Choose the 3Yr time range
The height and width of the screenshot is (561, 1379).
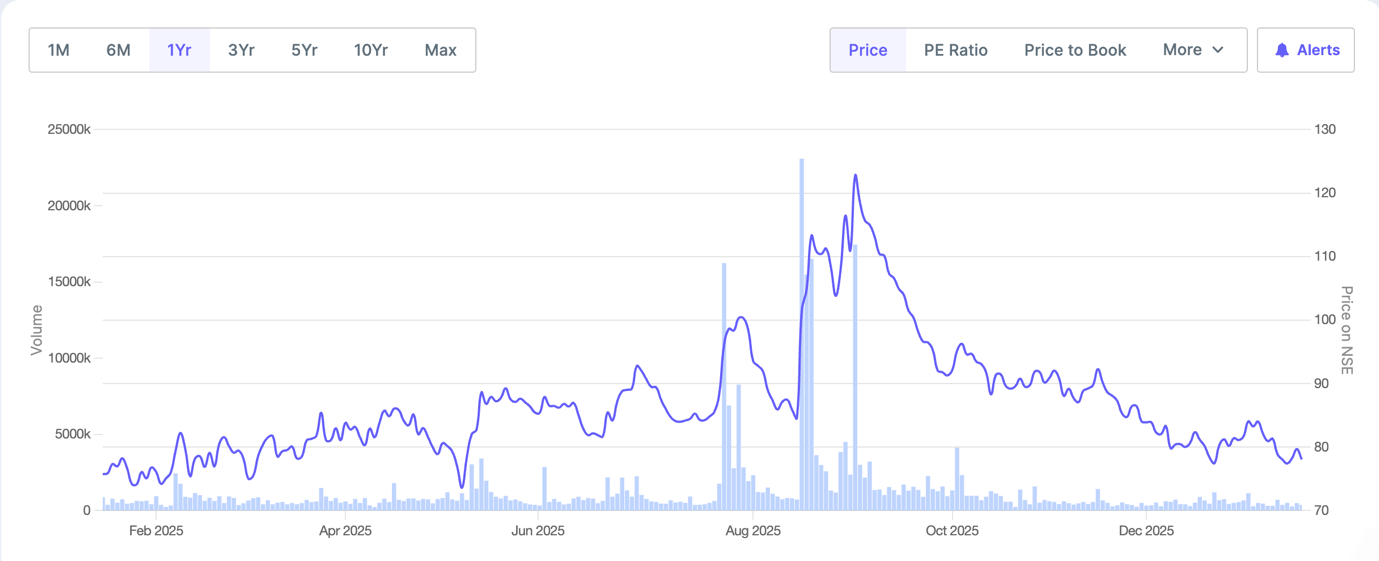point(241,50)
